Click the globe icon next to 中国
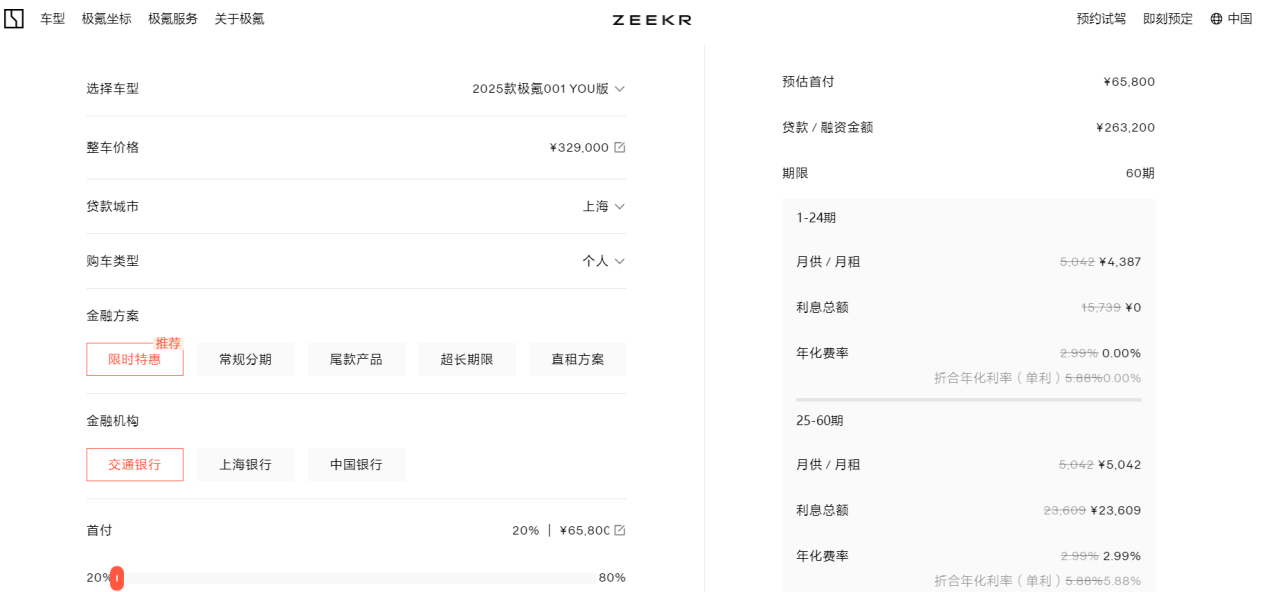 pos(1216,18)
